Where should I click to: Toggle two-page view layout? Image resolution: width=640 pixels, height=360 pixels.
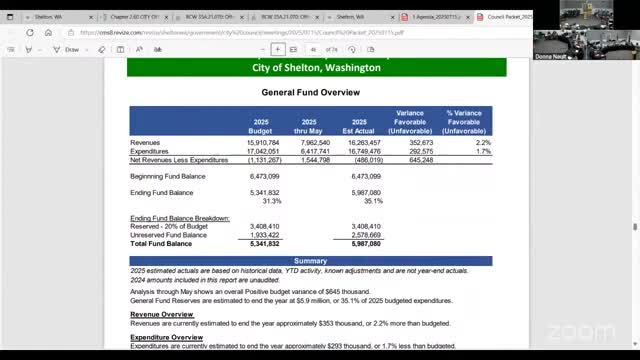pos(120,50)
